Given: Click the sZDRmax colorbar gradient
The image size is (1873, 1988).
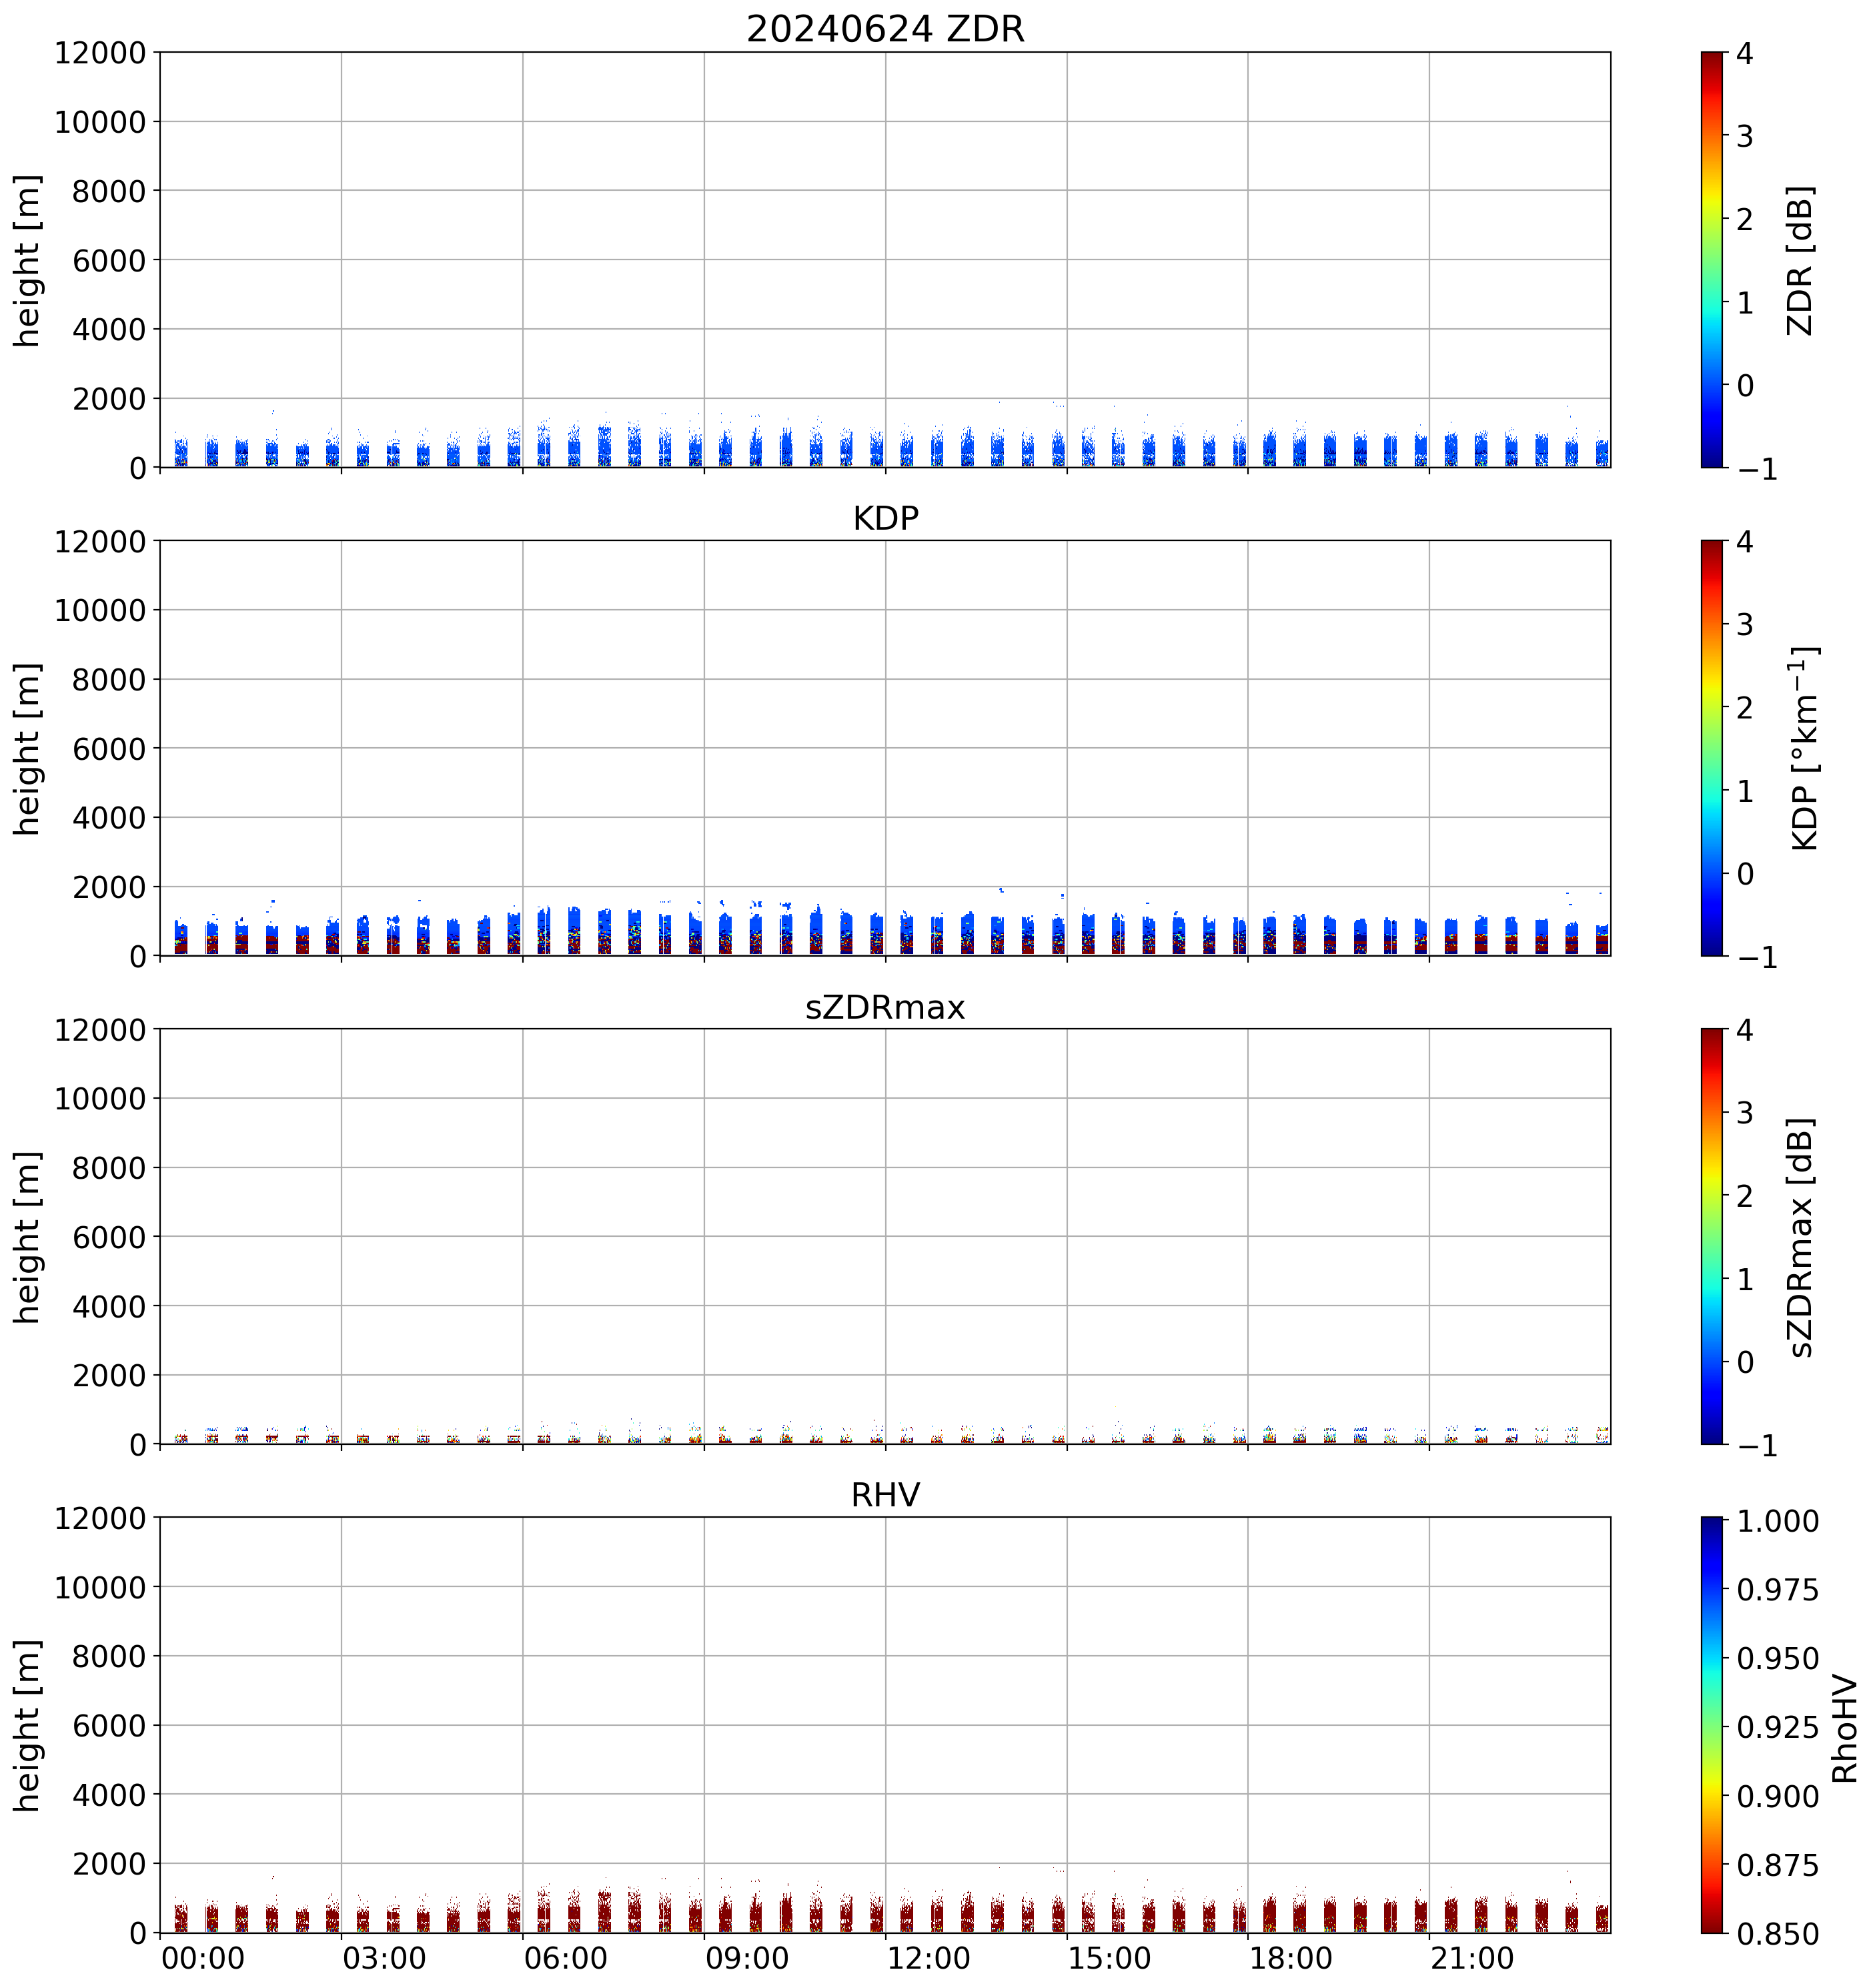Looking at the screenshot, I should point(1711,1236).
